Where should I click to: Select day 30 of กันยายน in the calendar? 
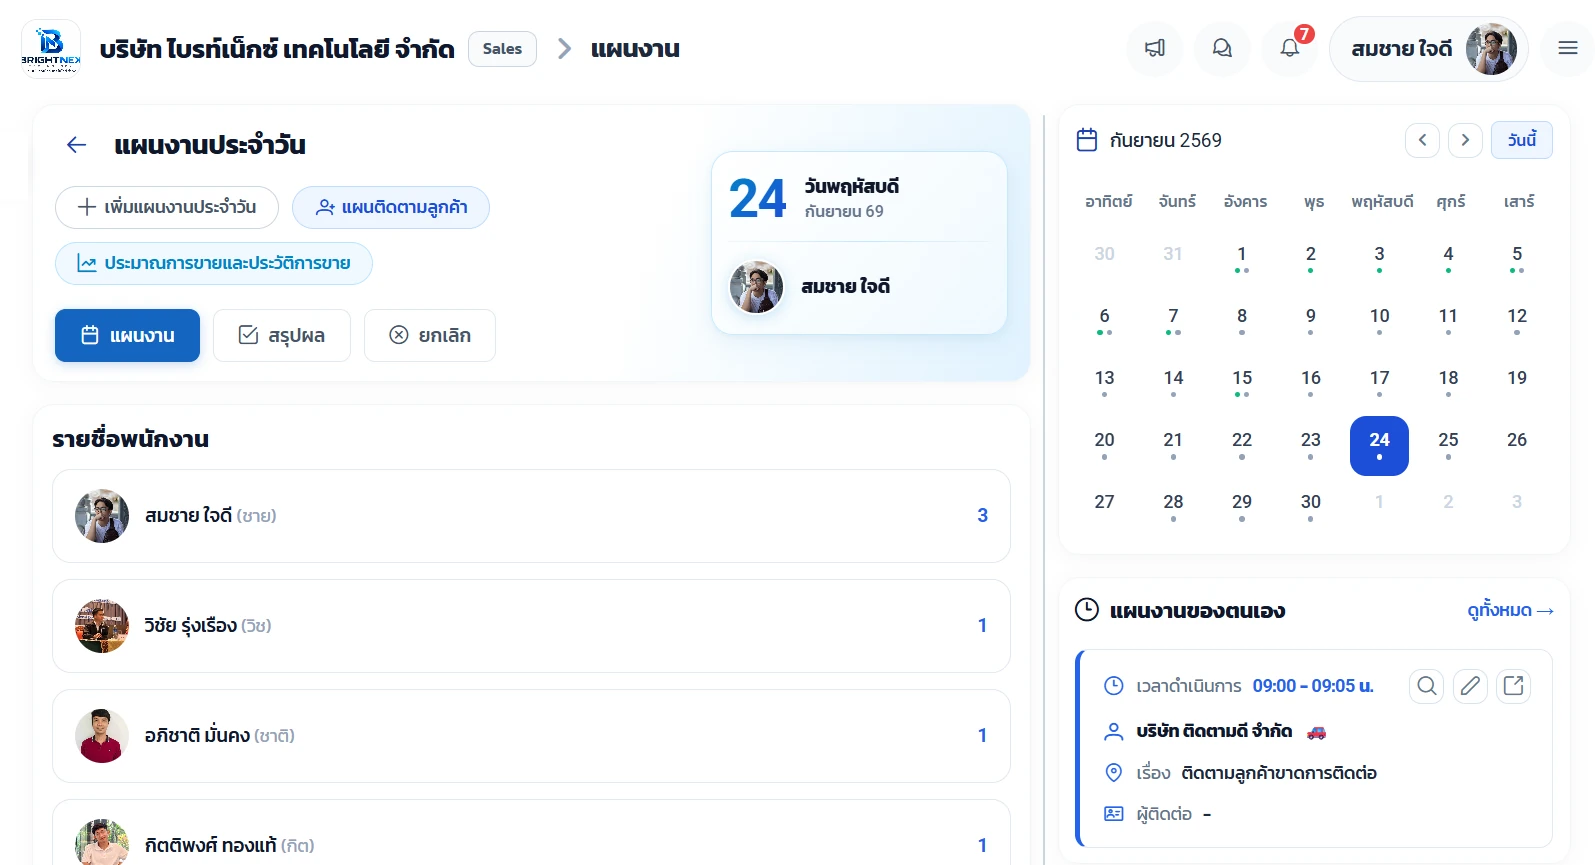pyautogui.click(x=1311, y=507)
